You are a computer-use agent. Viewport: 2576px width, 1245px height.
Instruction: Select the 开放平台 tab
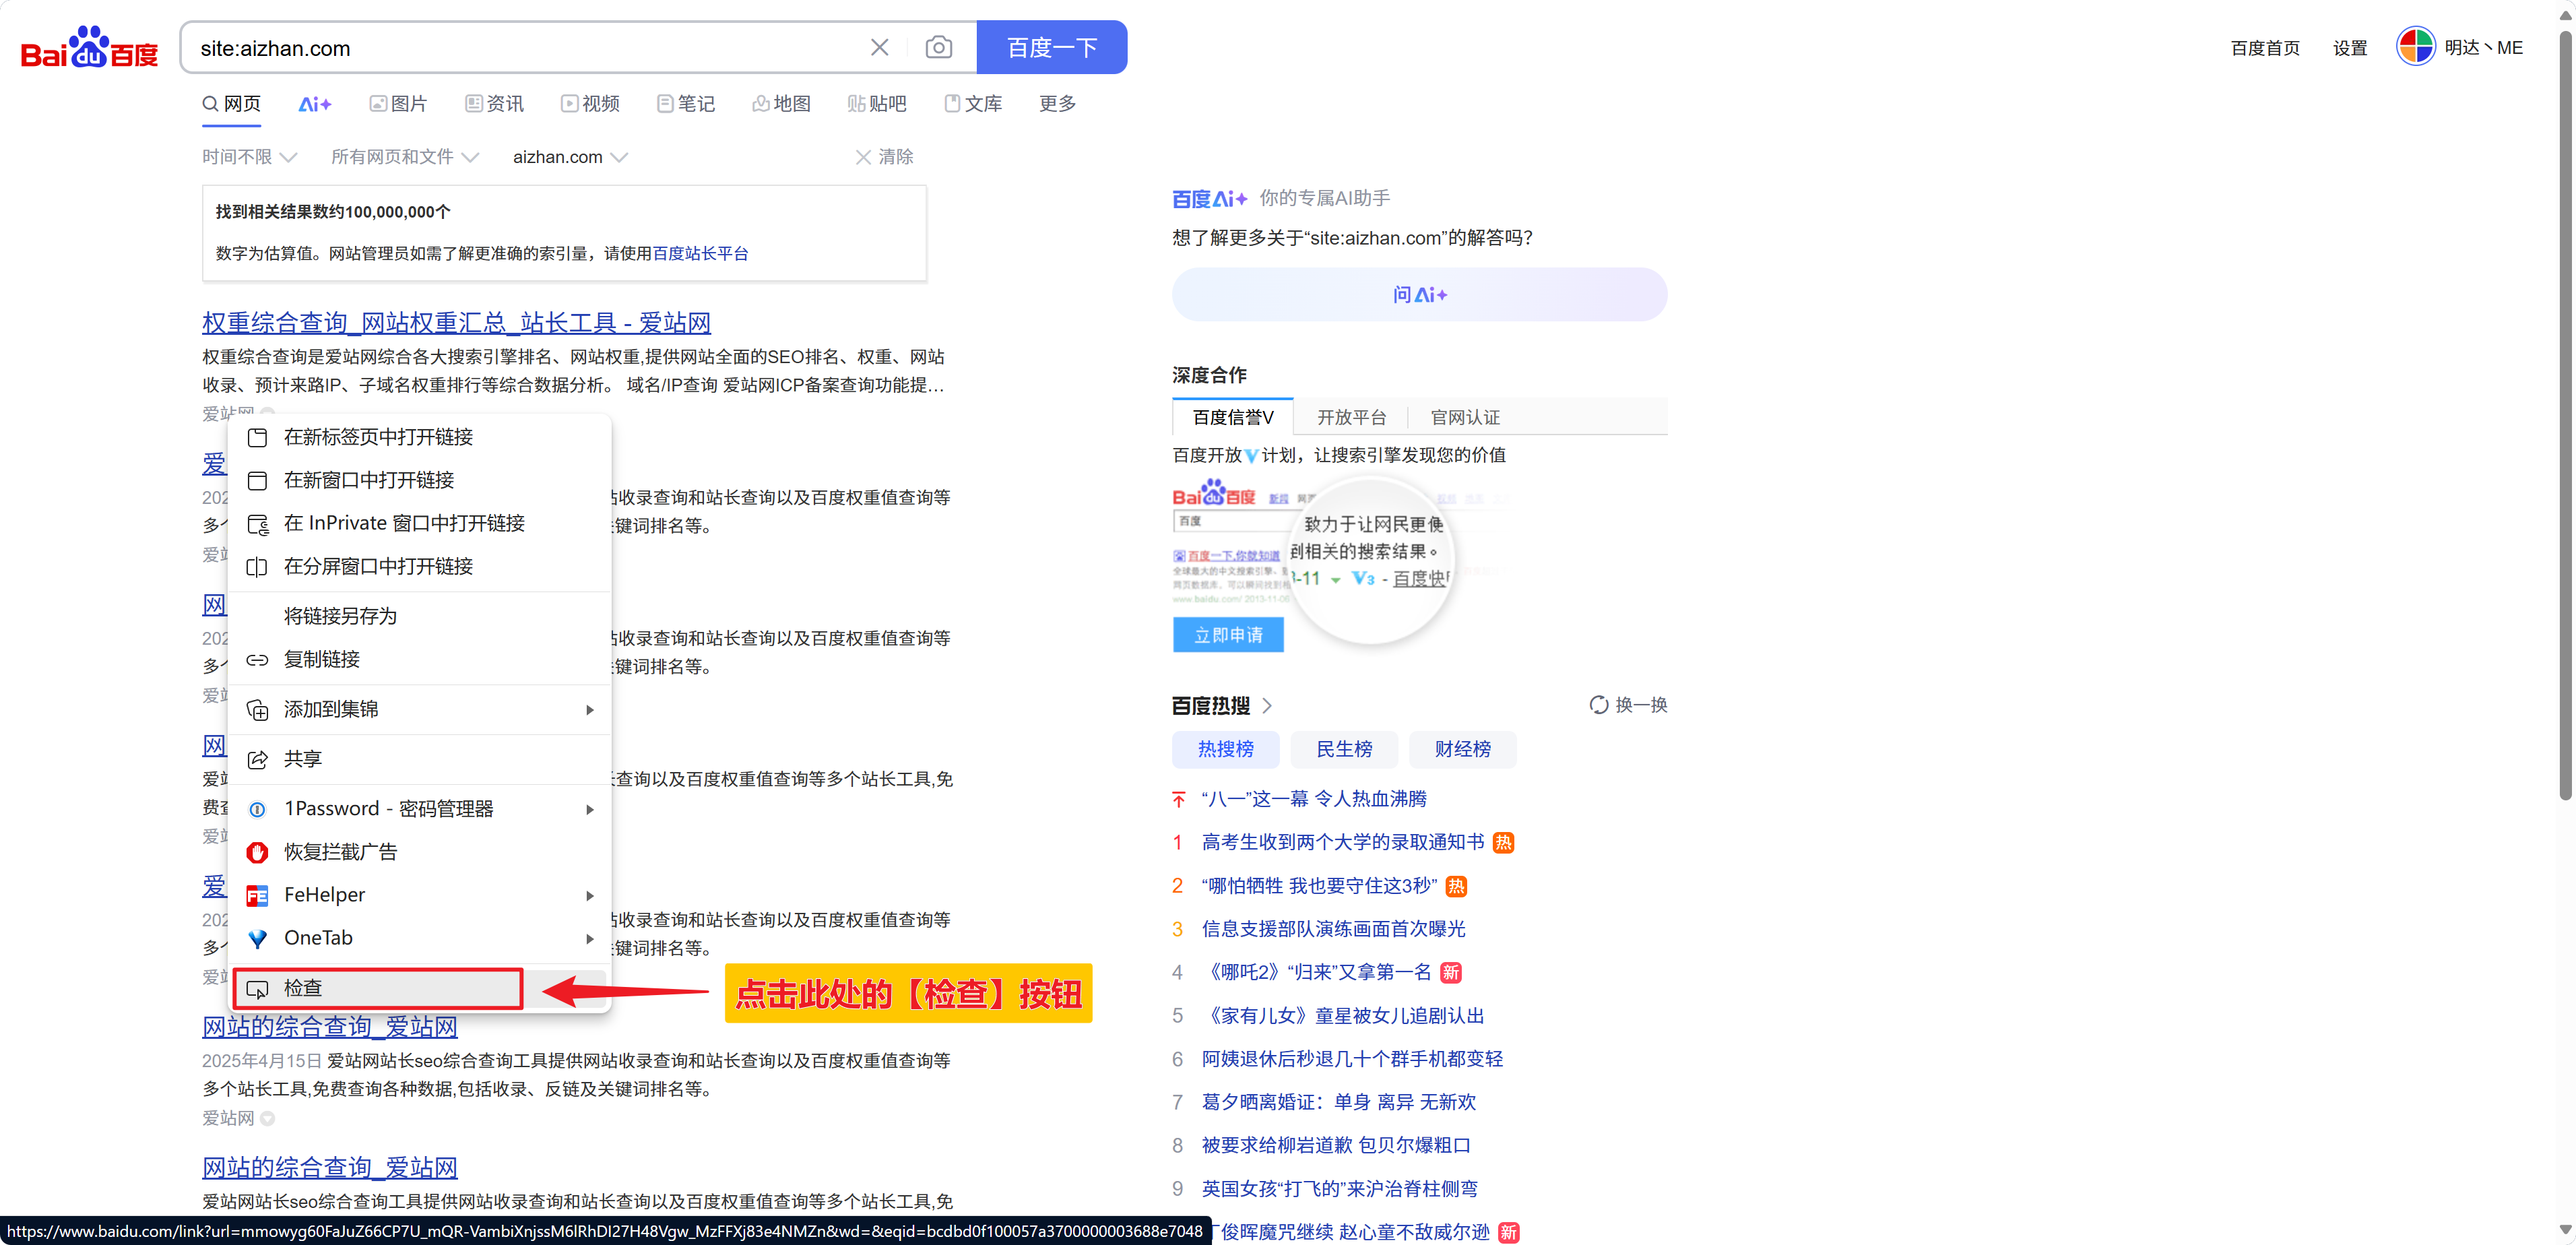coord(1351,417)
